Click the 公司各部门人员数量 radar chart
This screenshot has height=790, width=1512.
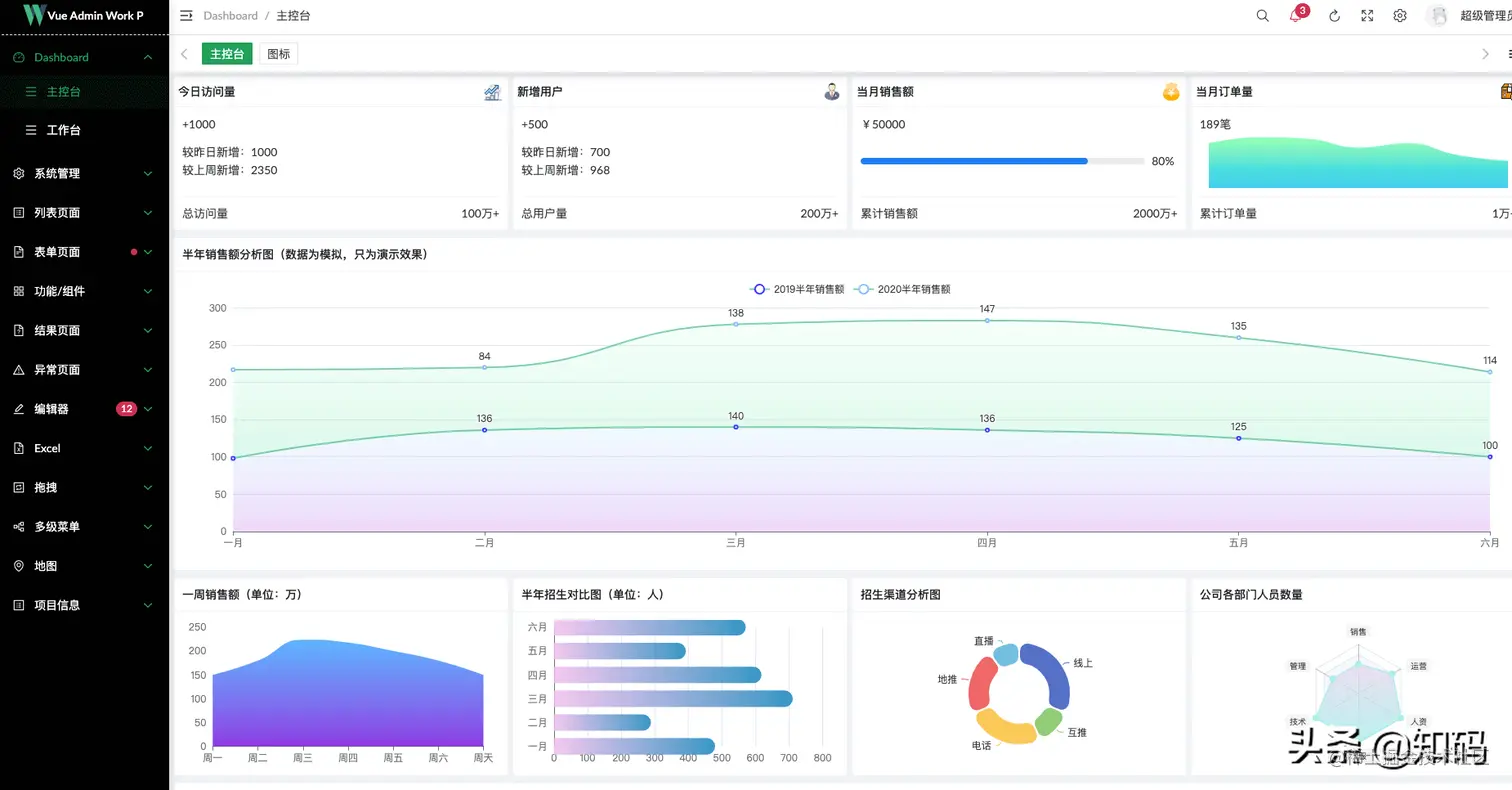[x=1359, y=691]
